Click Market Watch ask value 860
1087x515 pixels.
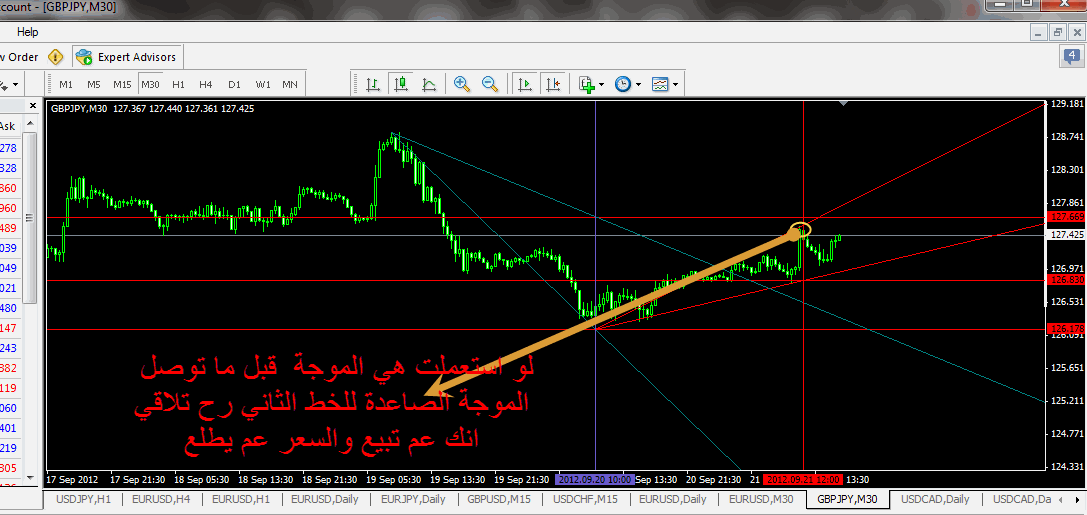[8, 188]
